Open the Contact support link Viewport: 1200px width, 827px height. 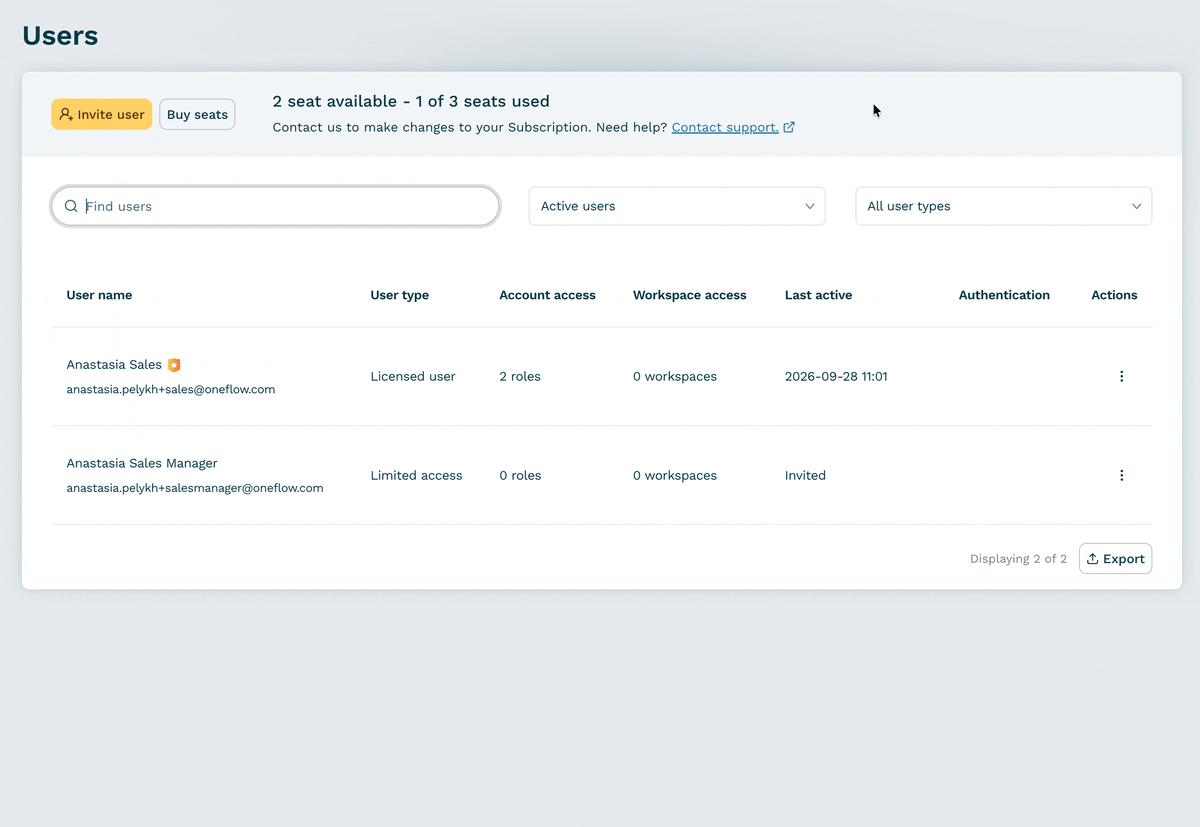(725, 127)
